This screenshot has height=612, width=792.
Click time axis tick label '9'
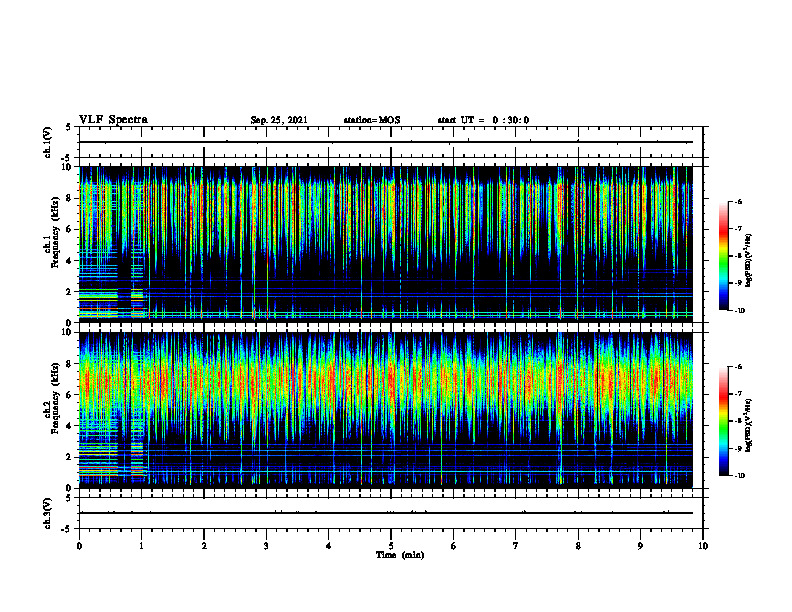[640, 546]
